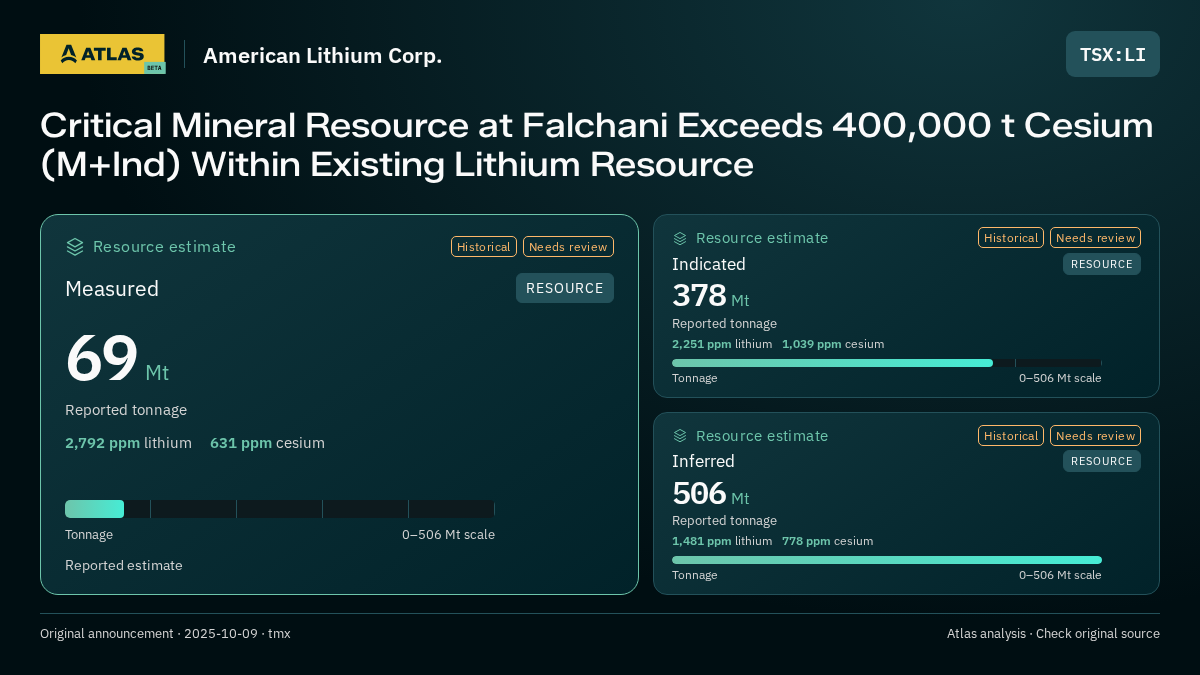Click the Measured category label

[112, 289]
